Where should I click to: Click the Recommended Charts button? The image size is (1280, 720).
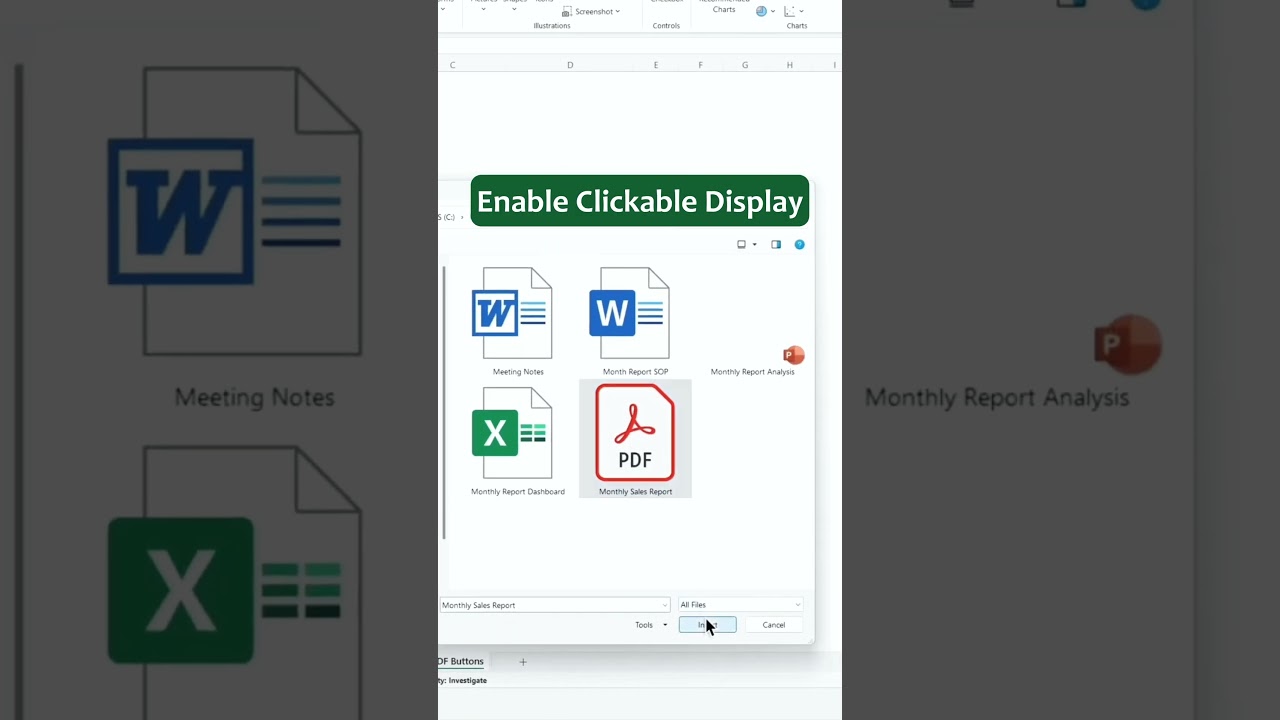pyautogui.click(x=724, y=7)
